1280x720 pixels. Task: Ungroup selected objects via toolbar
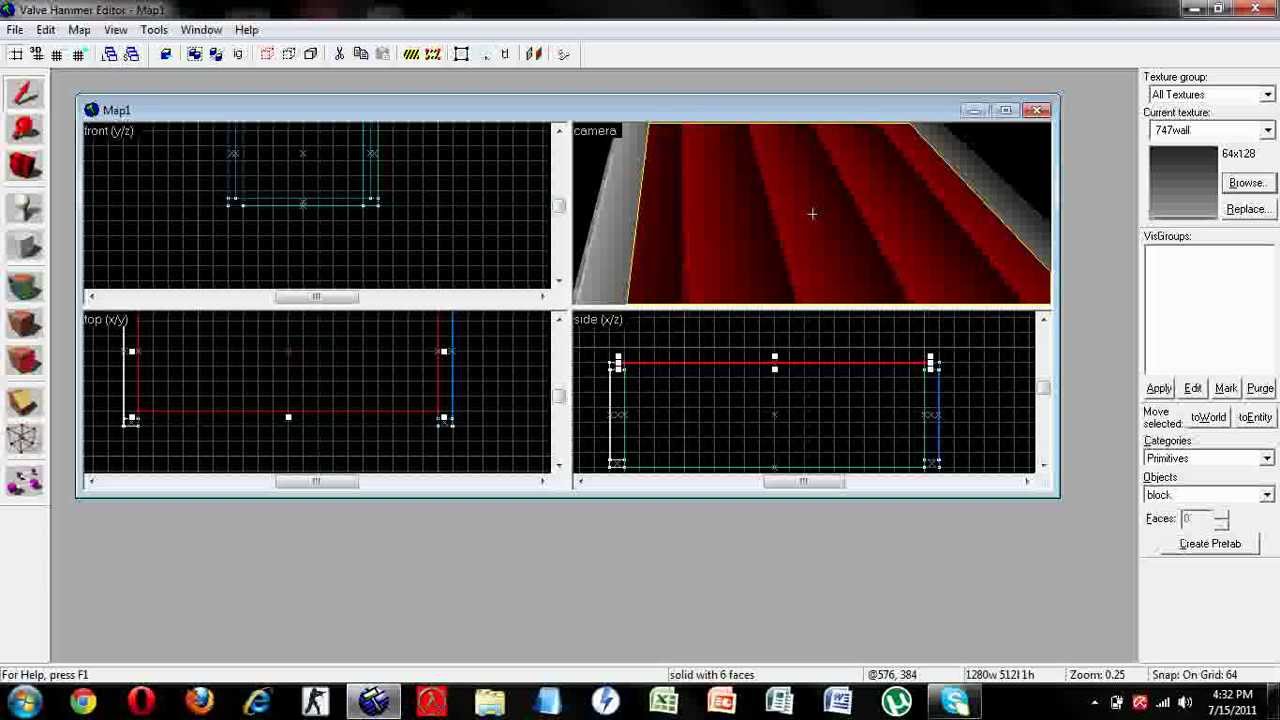(215, 54)
